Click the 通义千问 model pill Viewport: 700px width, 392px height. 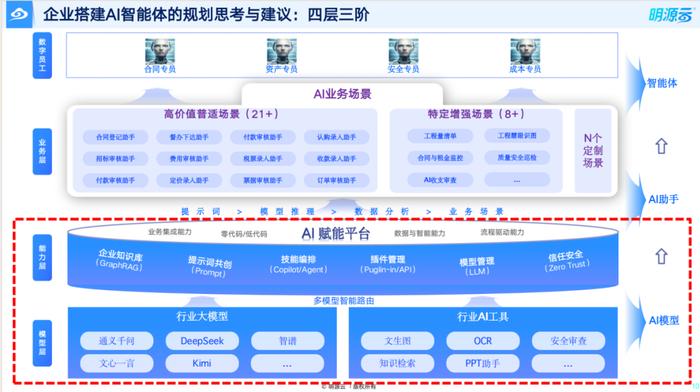[117, 341]
